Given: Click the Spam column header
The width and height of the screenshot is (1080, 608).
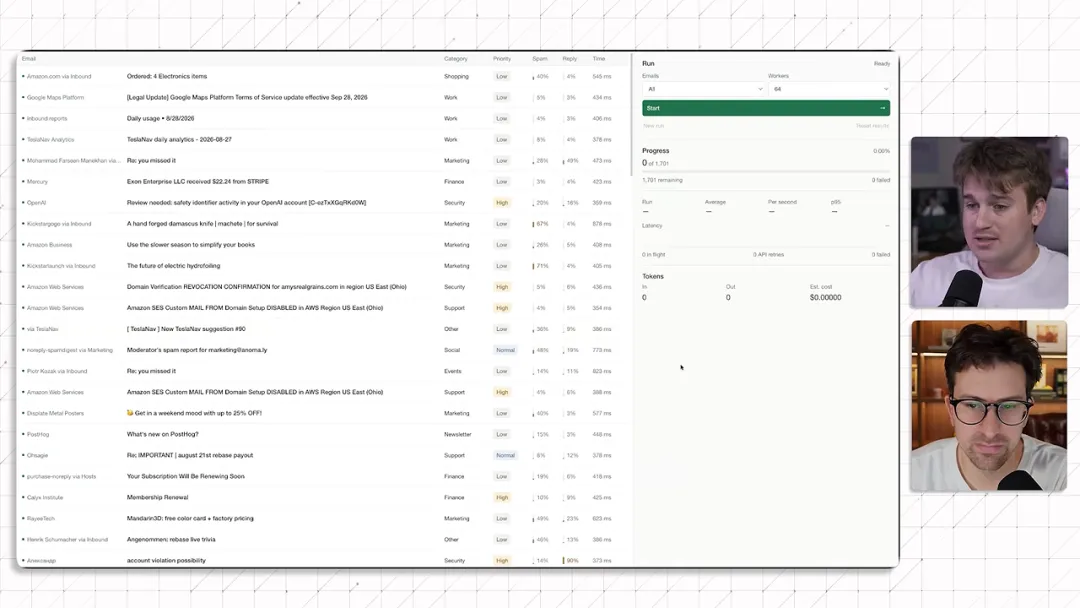Looking at the screenshot, I should pyautogui.click(x=540, y=59).
